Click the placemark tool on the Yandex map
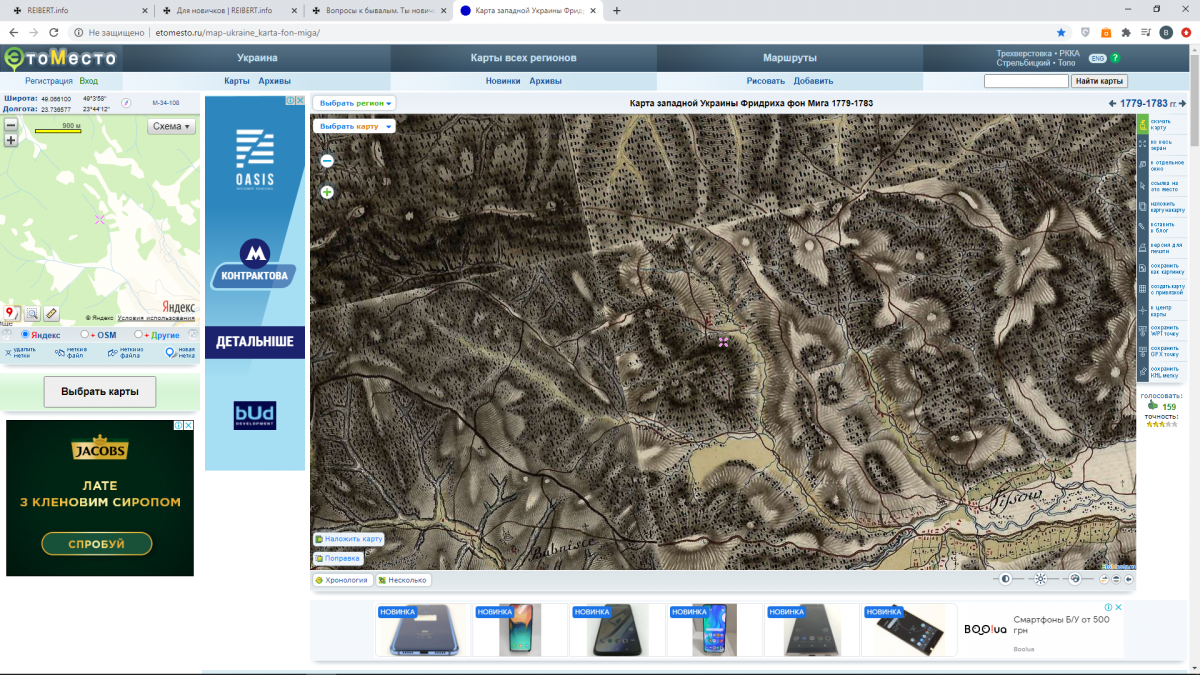 (x=13, y=314)
